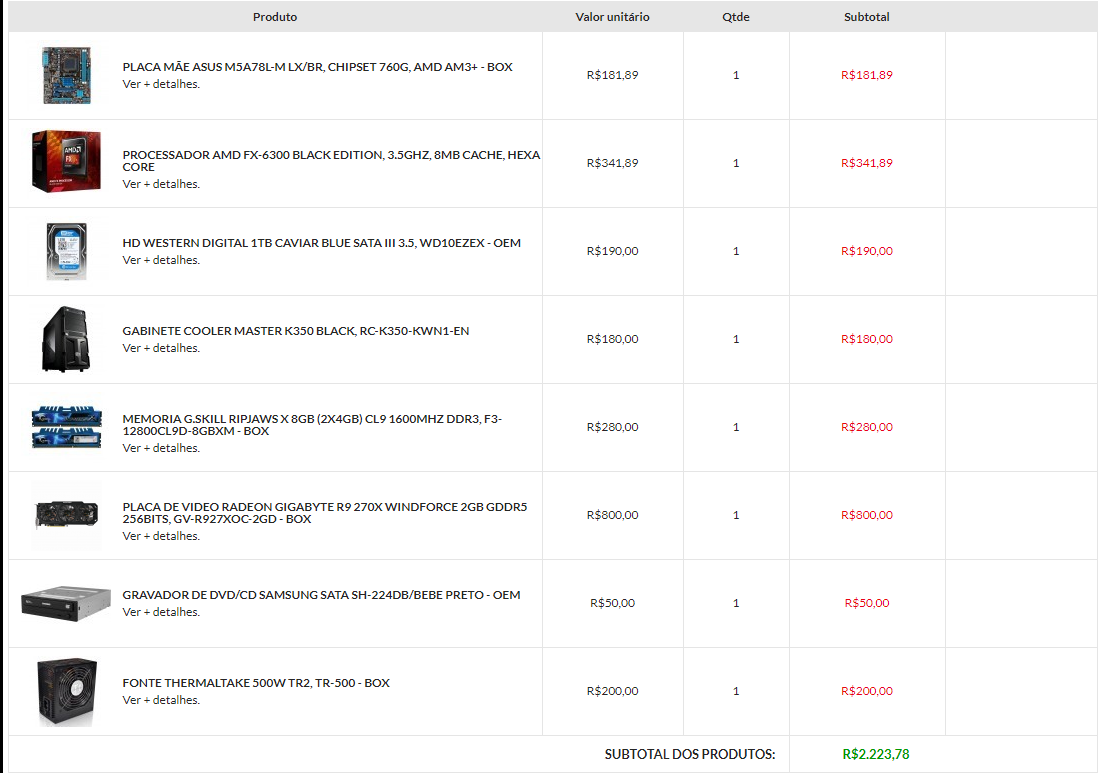Screen dimensions: 1099x773
Task: Click the Valor unitário column header
Action: [613, 17]
